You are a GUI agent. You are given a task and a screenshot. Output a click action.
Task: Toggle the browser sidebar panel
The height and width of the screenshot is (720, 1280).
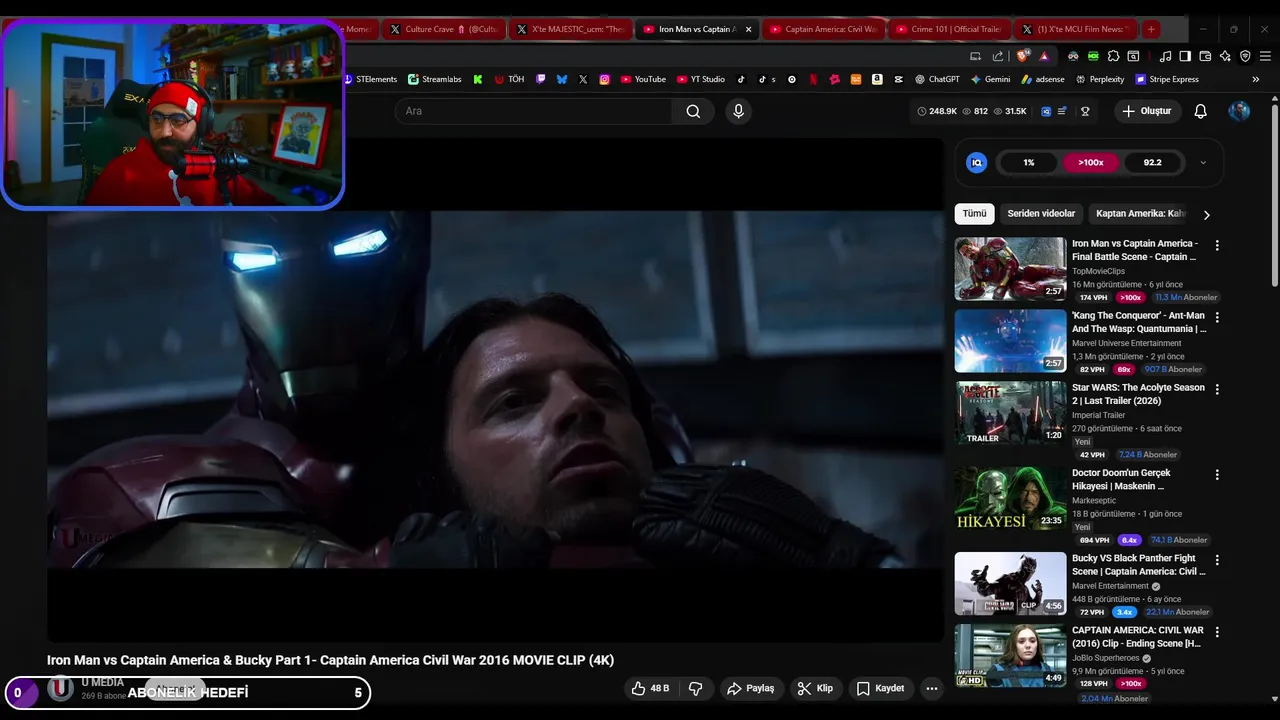tap(1185, 56)
